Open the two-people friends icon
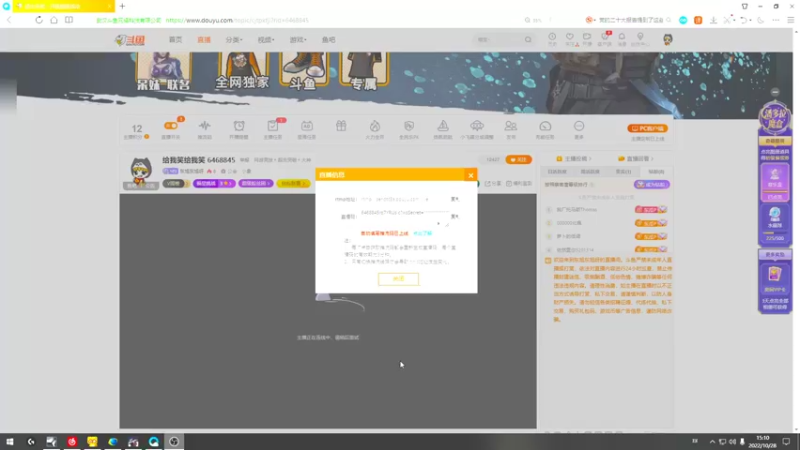The width and height of the screenshot is (800, 450). coord(511,126)
